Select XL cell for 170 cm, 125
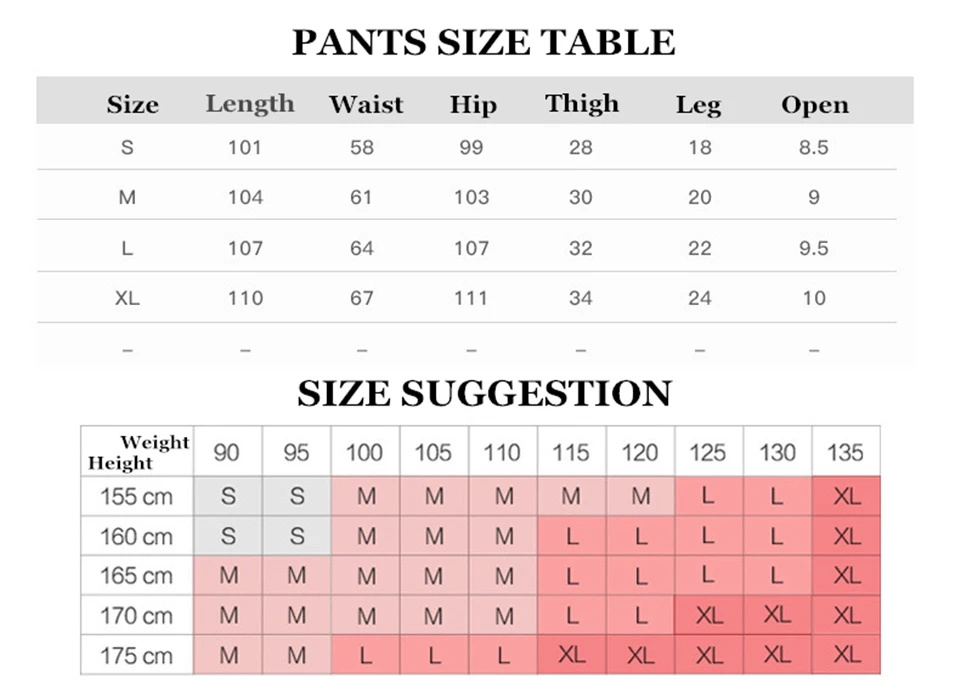960x690 pixels. point(709,615)
